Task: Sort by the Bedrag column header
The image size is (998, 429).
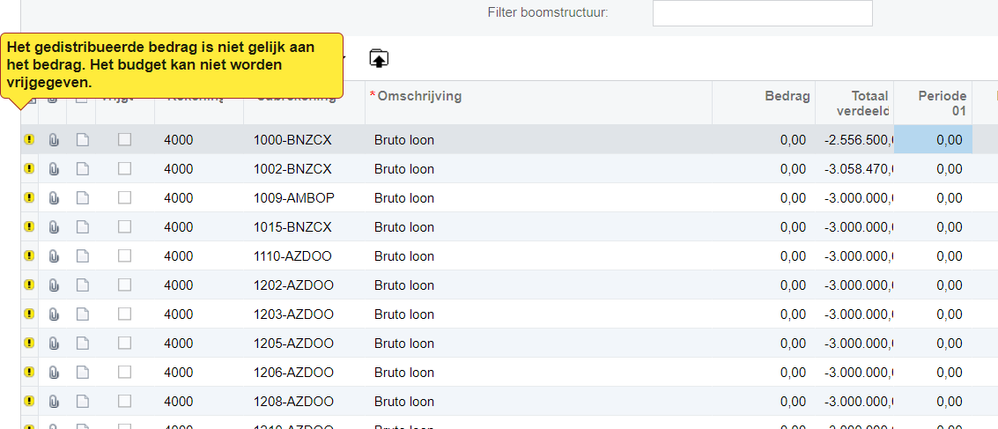Action: 787,96
